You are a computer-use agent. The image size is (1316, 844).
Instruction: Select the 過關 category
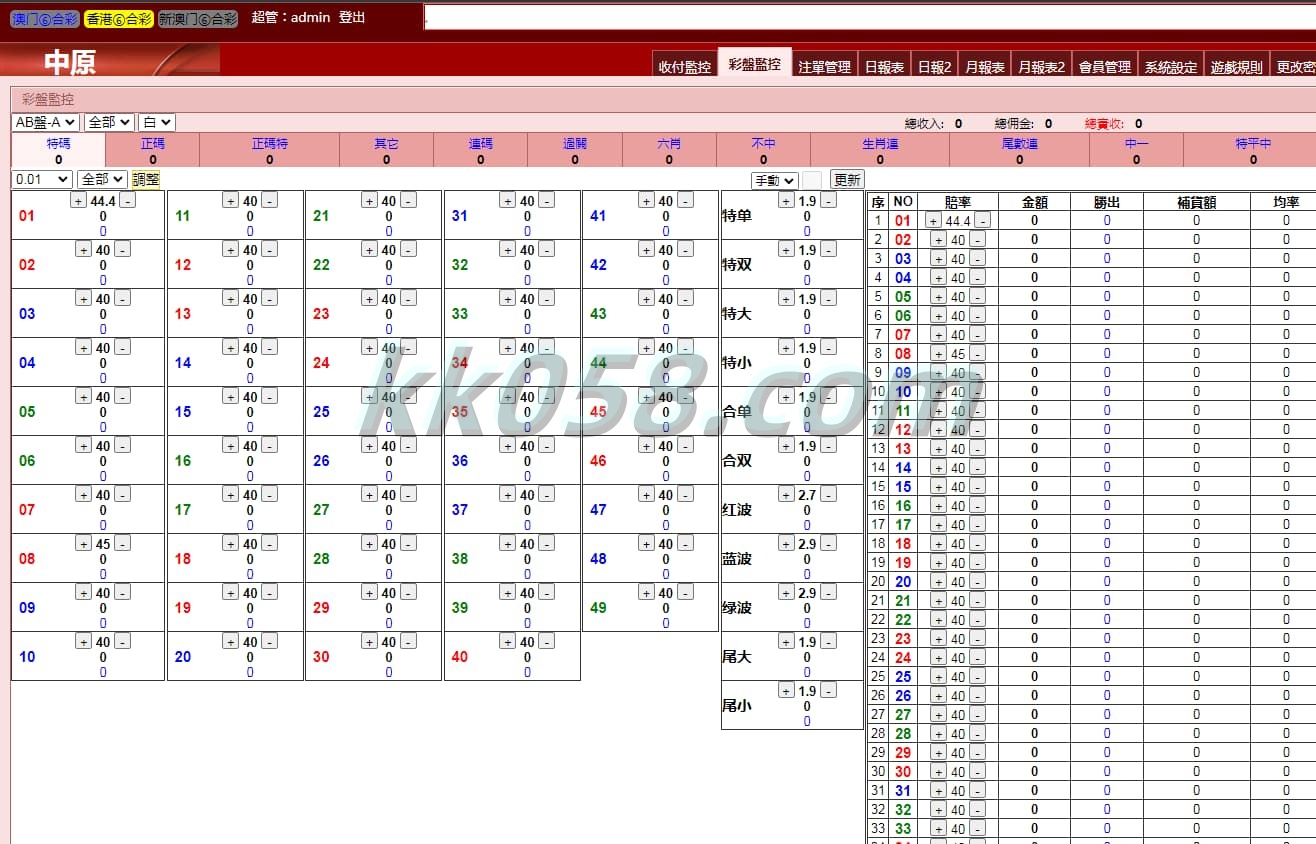(x=575, y=144)
